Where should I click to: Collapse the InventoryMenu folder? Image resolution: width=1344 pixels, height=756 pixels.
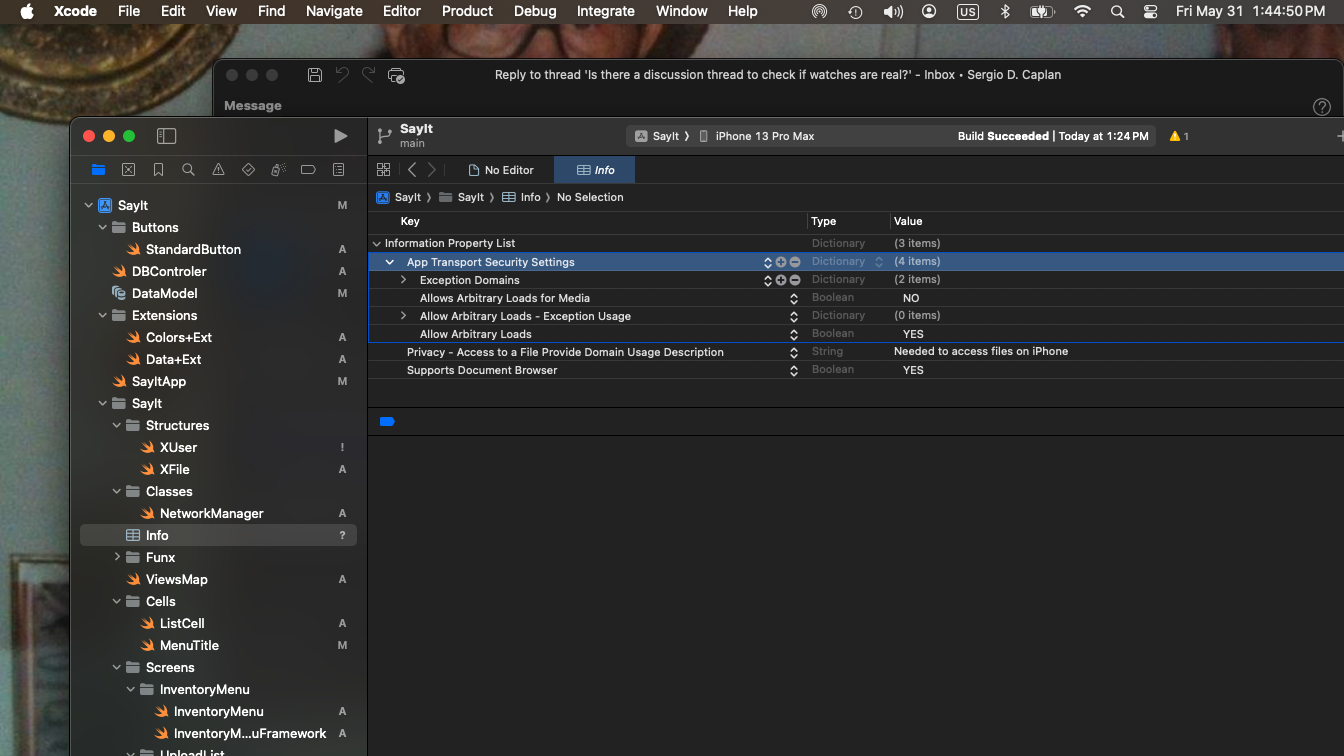(x=131, y=690)
